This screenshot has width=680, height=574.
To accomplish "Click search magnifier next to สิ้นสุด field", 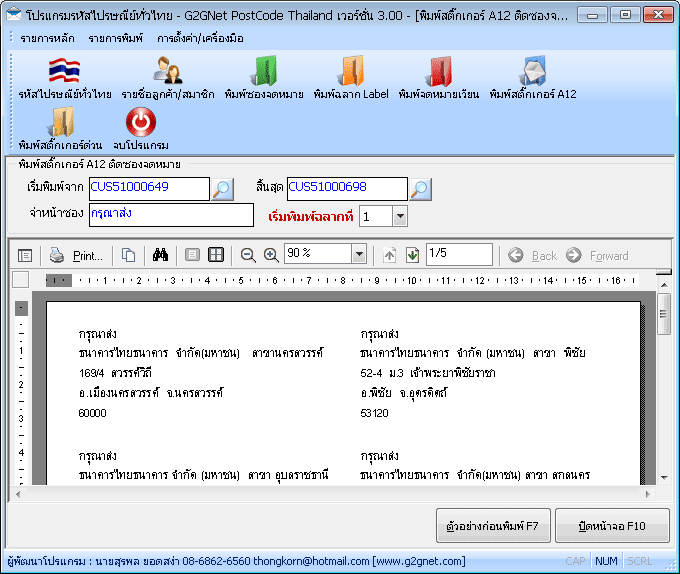I will (x=421, y=189).
